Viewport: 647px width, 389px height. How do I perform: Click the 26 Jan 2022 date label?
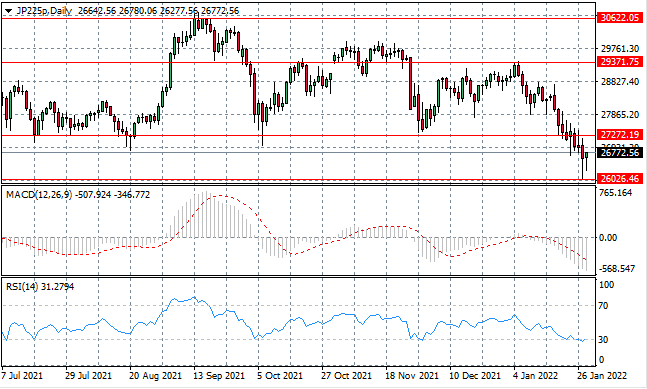tap(602, 376)
